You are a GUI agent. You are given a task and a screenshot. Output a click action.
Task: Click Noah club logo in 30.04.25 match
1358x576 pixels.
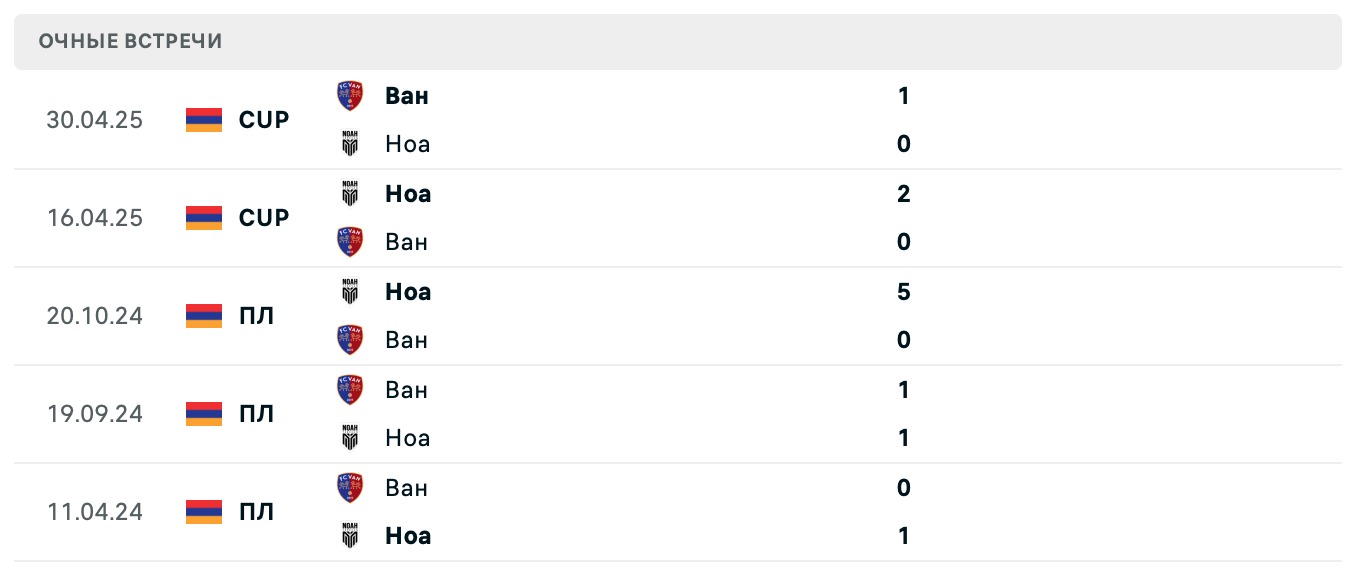pyautogui.click(x=350, y=144)
